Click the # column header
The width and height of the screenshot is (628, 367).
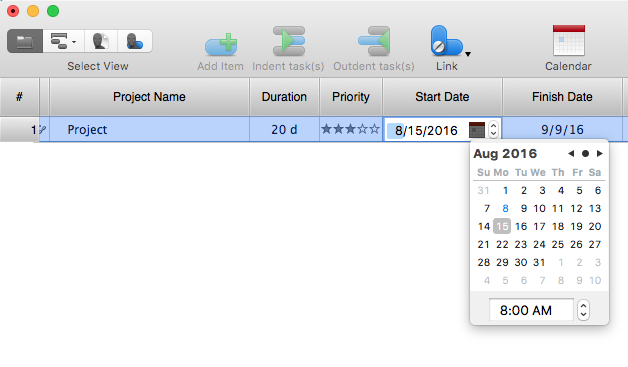point(19,97)
